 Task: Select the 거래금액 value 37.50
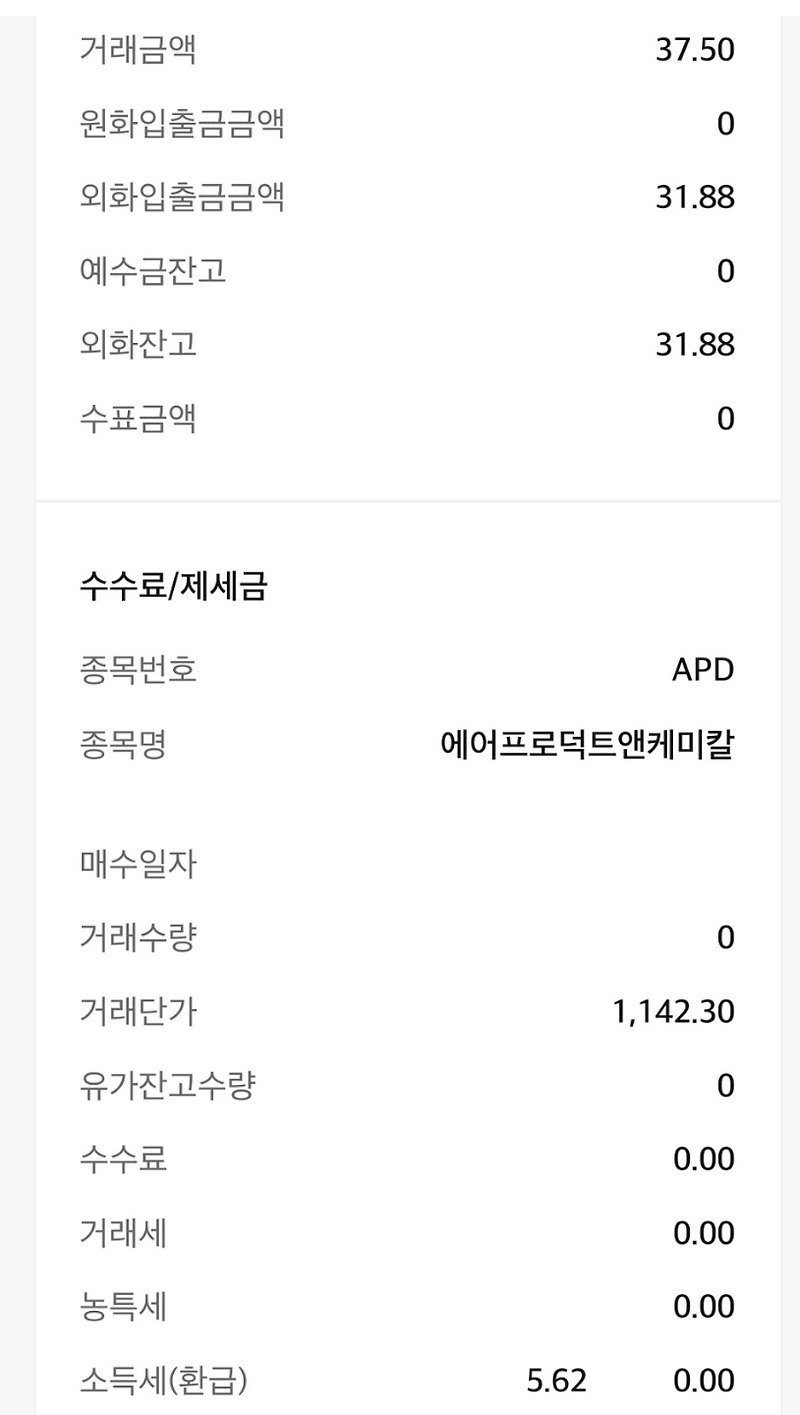coord(695,50)
